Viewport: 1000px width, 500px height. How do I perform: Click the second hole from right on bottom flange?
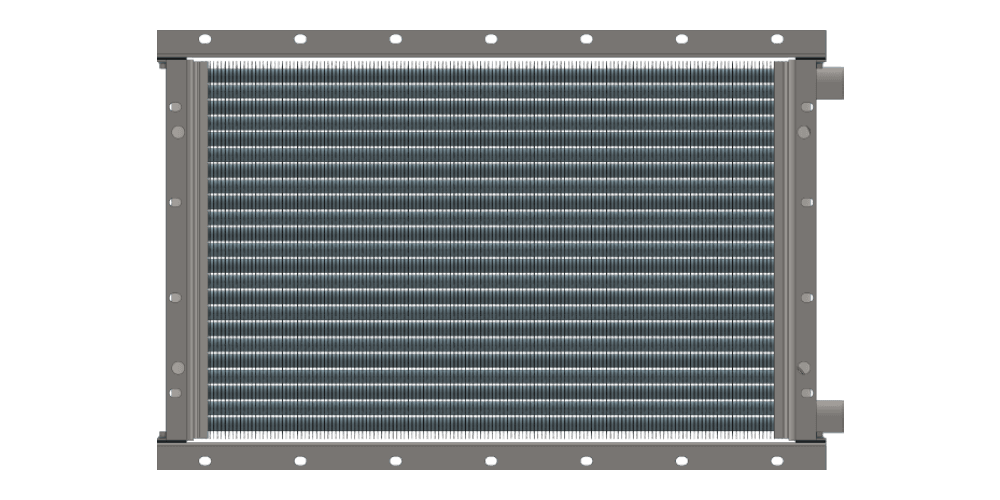point(681,460)
